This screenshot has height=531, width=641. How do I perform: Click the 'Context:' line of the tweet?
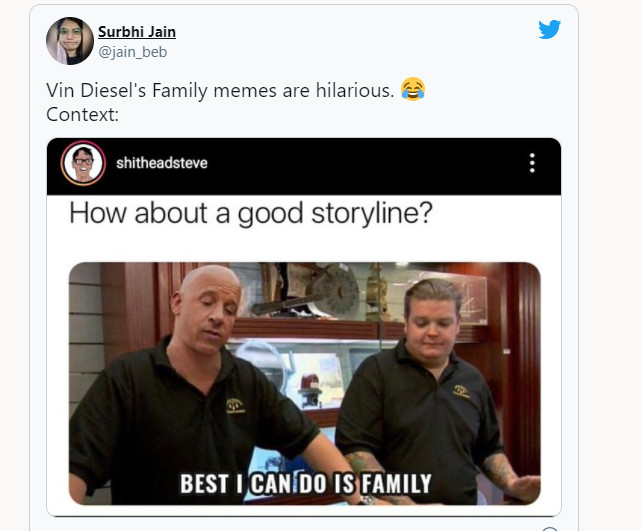click(82, 114)
